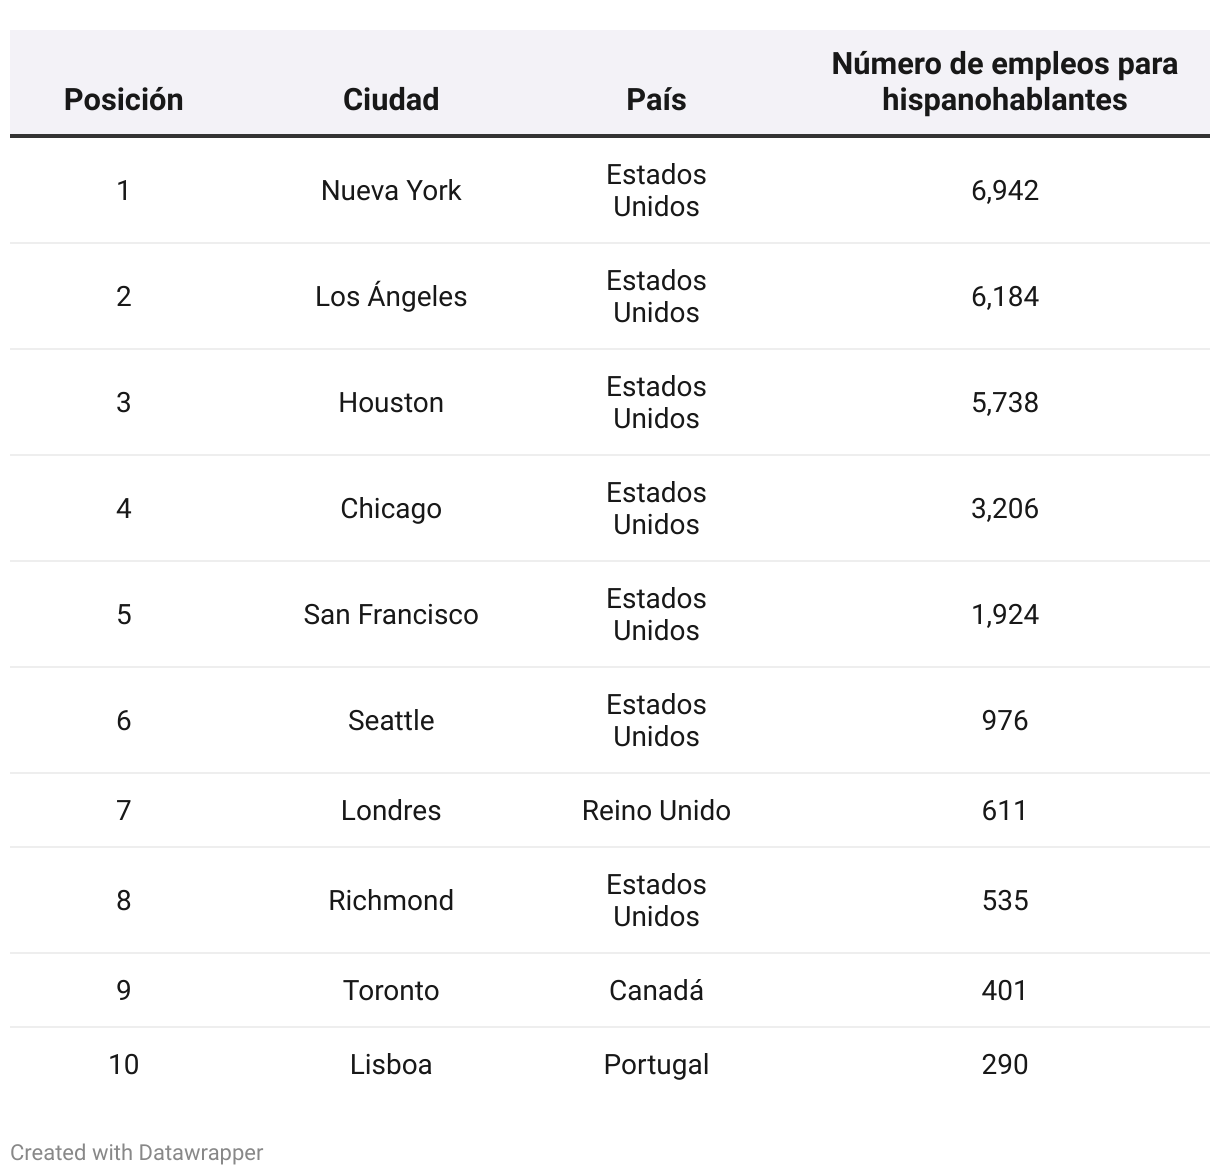The image size is (1220, 1176).
Task: Select the 6,942 jobs value
Action: coord(1004,190)
